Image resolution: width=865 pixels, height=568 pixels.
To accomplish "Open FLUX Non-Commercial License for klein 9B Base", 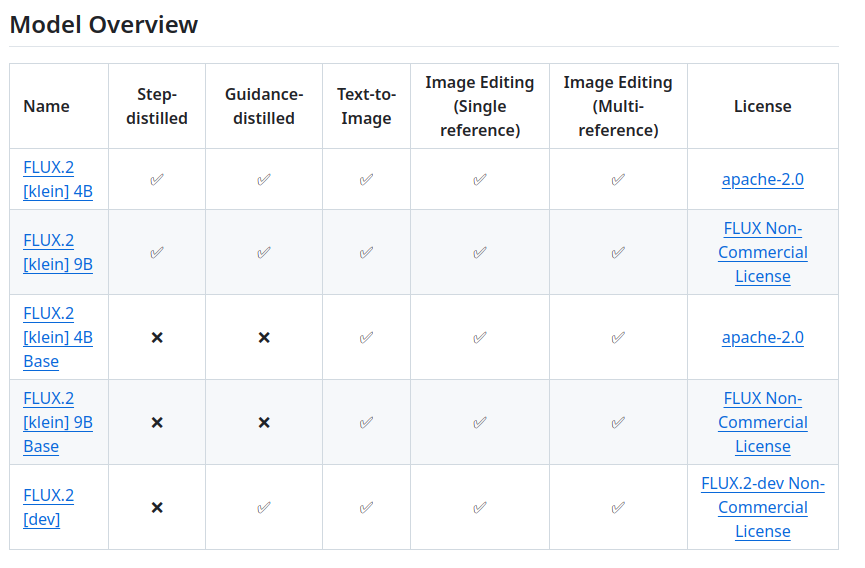I will (x=762, y=422).
